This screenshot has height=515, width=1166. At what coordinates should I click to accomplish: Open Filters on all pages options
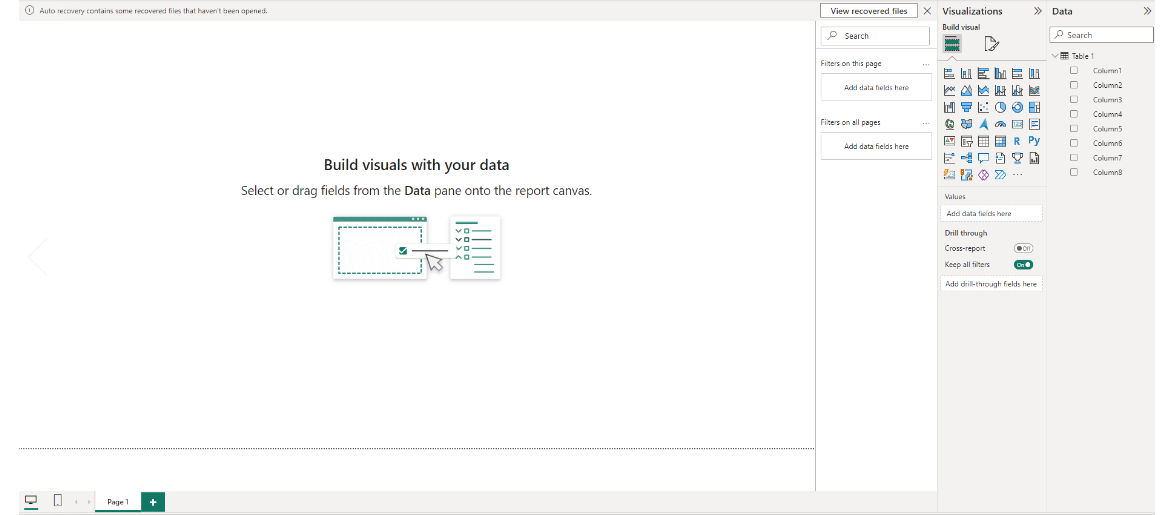(x=926, y=123)
